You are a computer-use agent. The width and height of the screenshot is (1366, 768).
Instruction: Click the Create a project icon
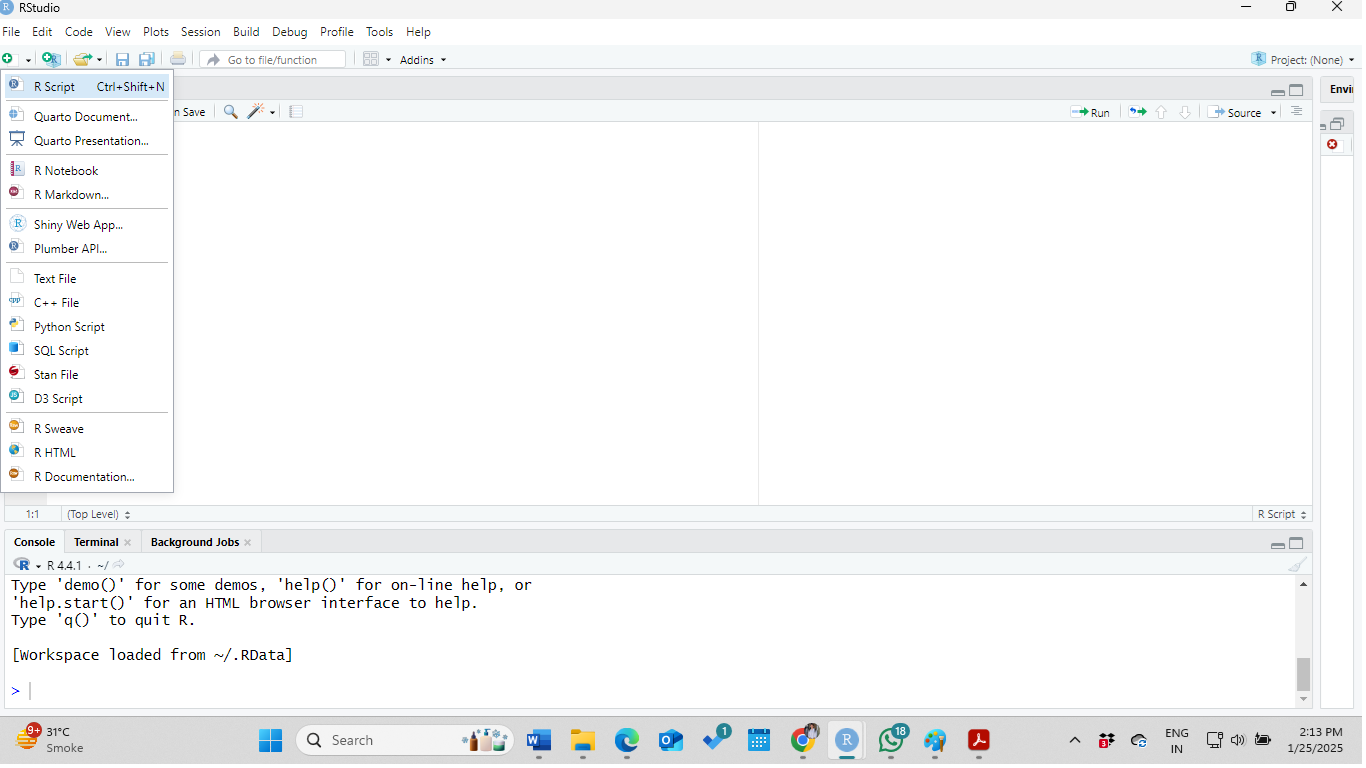(x=51, y=60)
